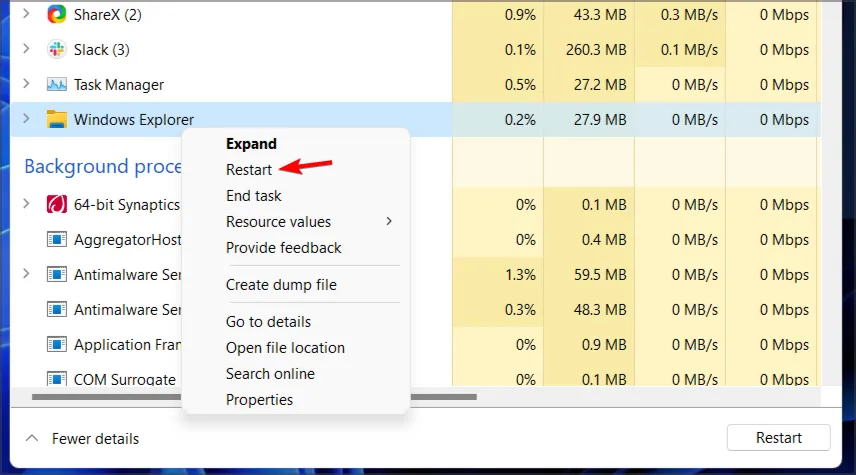This screenshot has width=856, height=475.
Task: Click the AggregatorHost process icon
Action: (57, 240)
